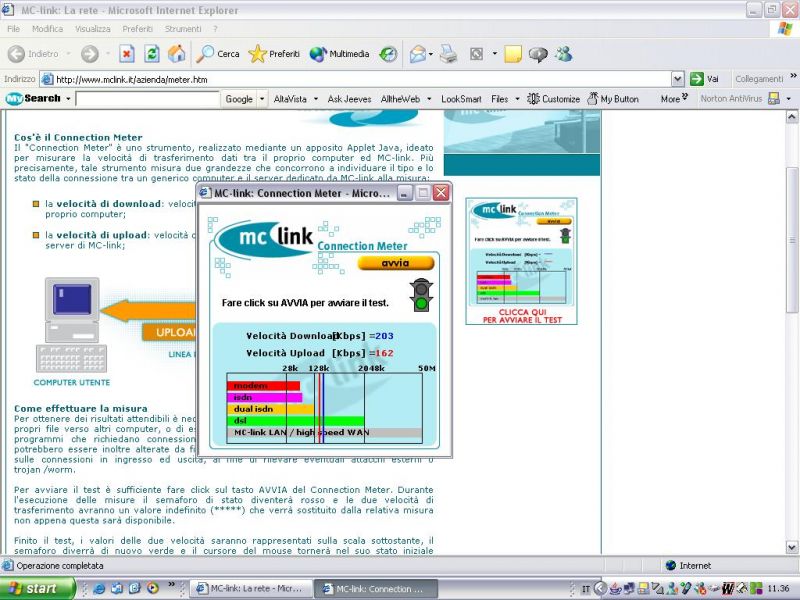Image resolution: width=800 pixels, height=600 pixels.
Task: Open the history clock icon
Action: 388,54
